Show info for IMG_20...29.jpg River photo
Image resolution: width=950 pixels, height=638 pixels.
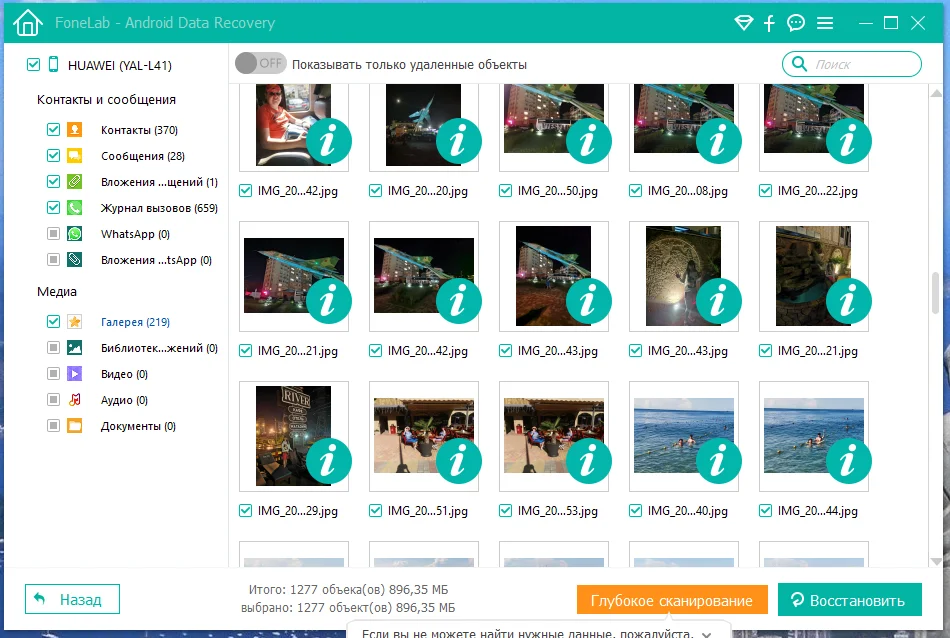[x=328, y=461]
